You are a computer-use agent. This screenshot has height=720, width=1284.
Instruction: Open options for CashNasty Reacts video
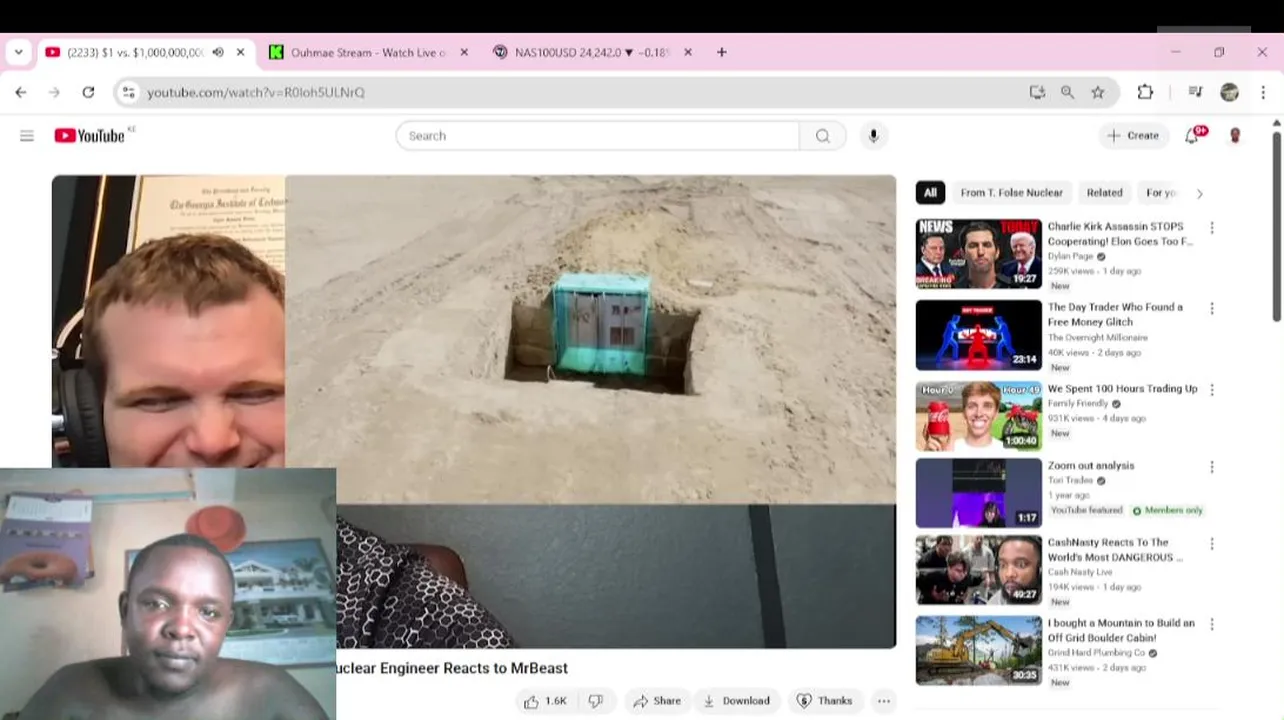tap(1212, 544)
